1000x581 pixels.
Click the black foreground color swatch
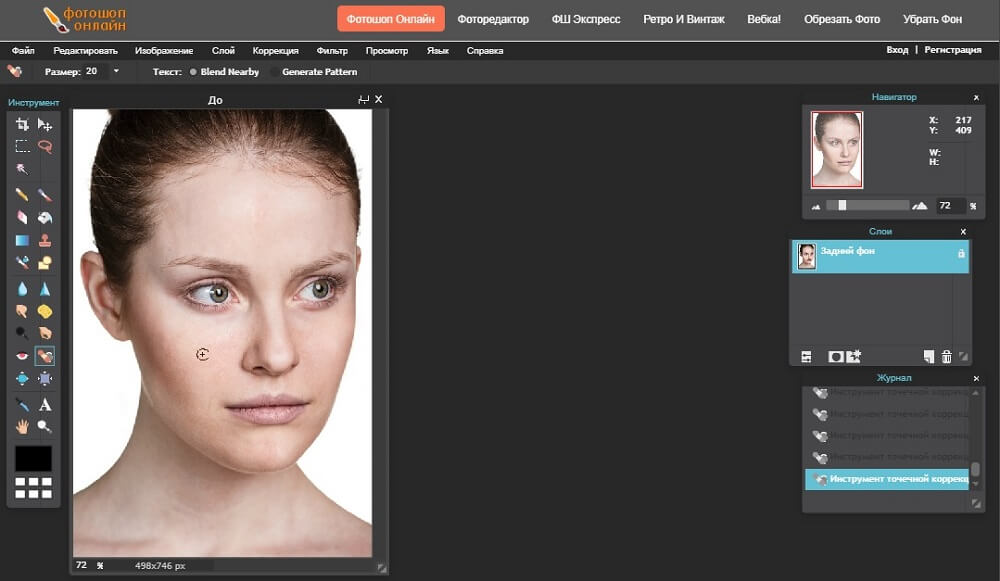33,458
